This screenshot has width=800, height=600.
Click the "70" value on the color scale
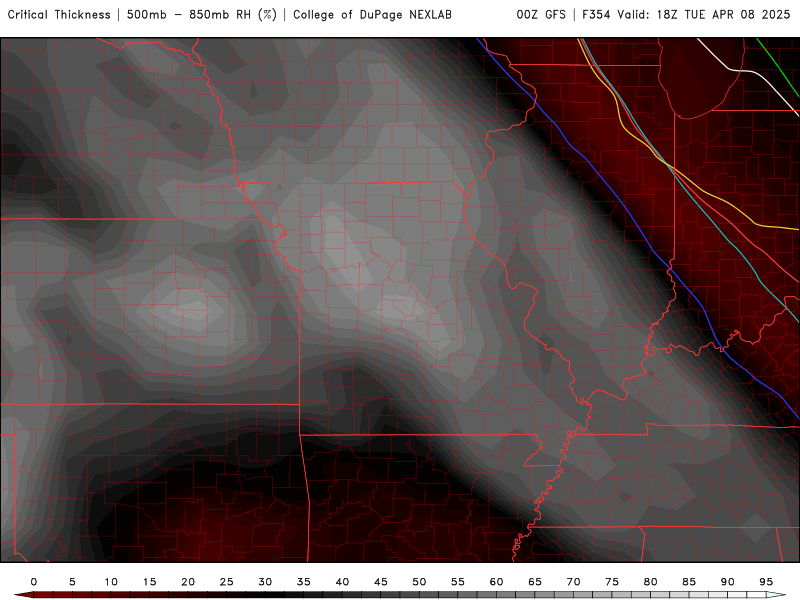(573, 582)
